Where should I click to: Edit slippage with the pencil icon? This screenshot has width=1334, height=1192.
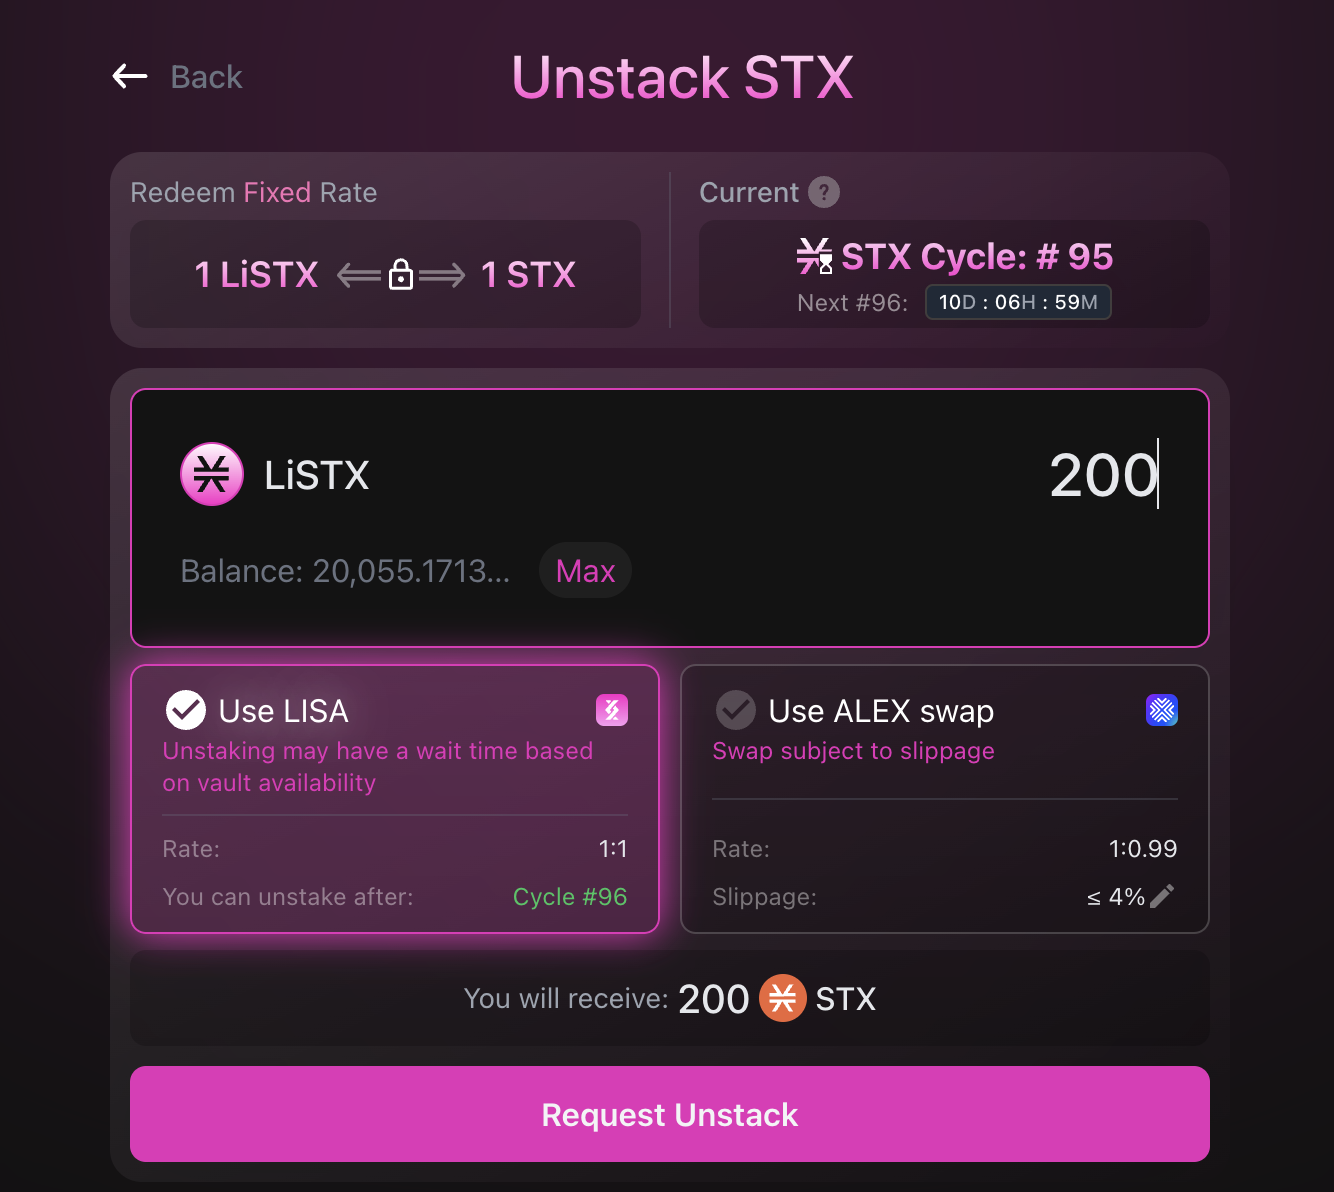pos(1162,896)
